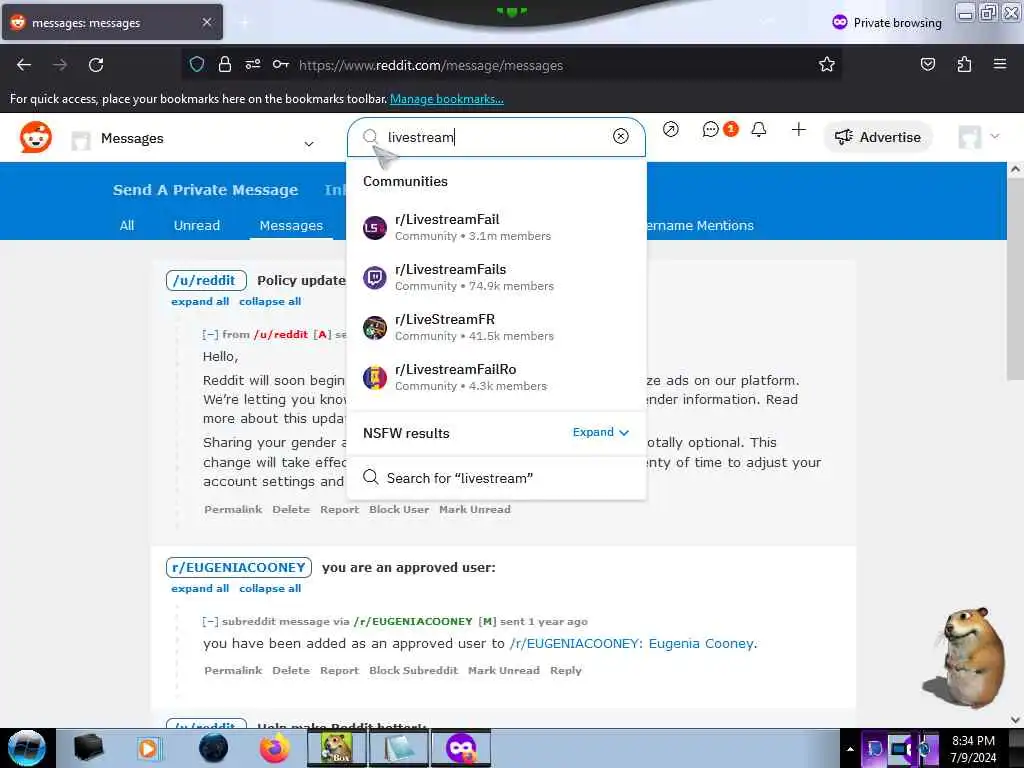
Task: Collapse subreddit message via EUGENIACOONEY
Action: (x=210, y=622)
